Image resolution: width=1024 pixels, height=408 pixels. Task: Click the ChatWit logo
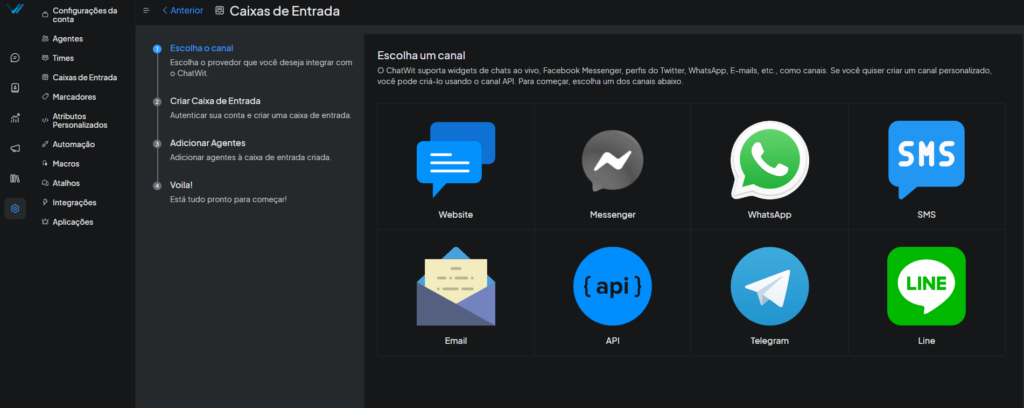pyautogui.click(x=15, y=11)
